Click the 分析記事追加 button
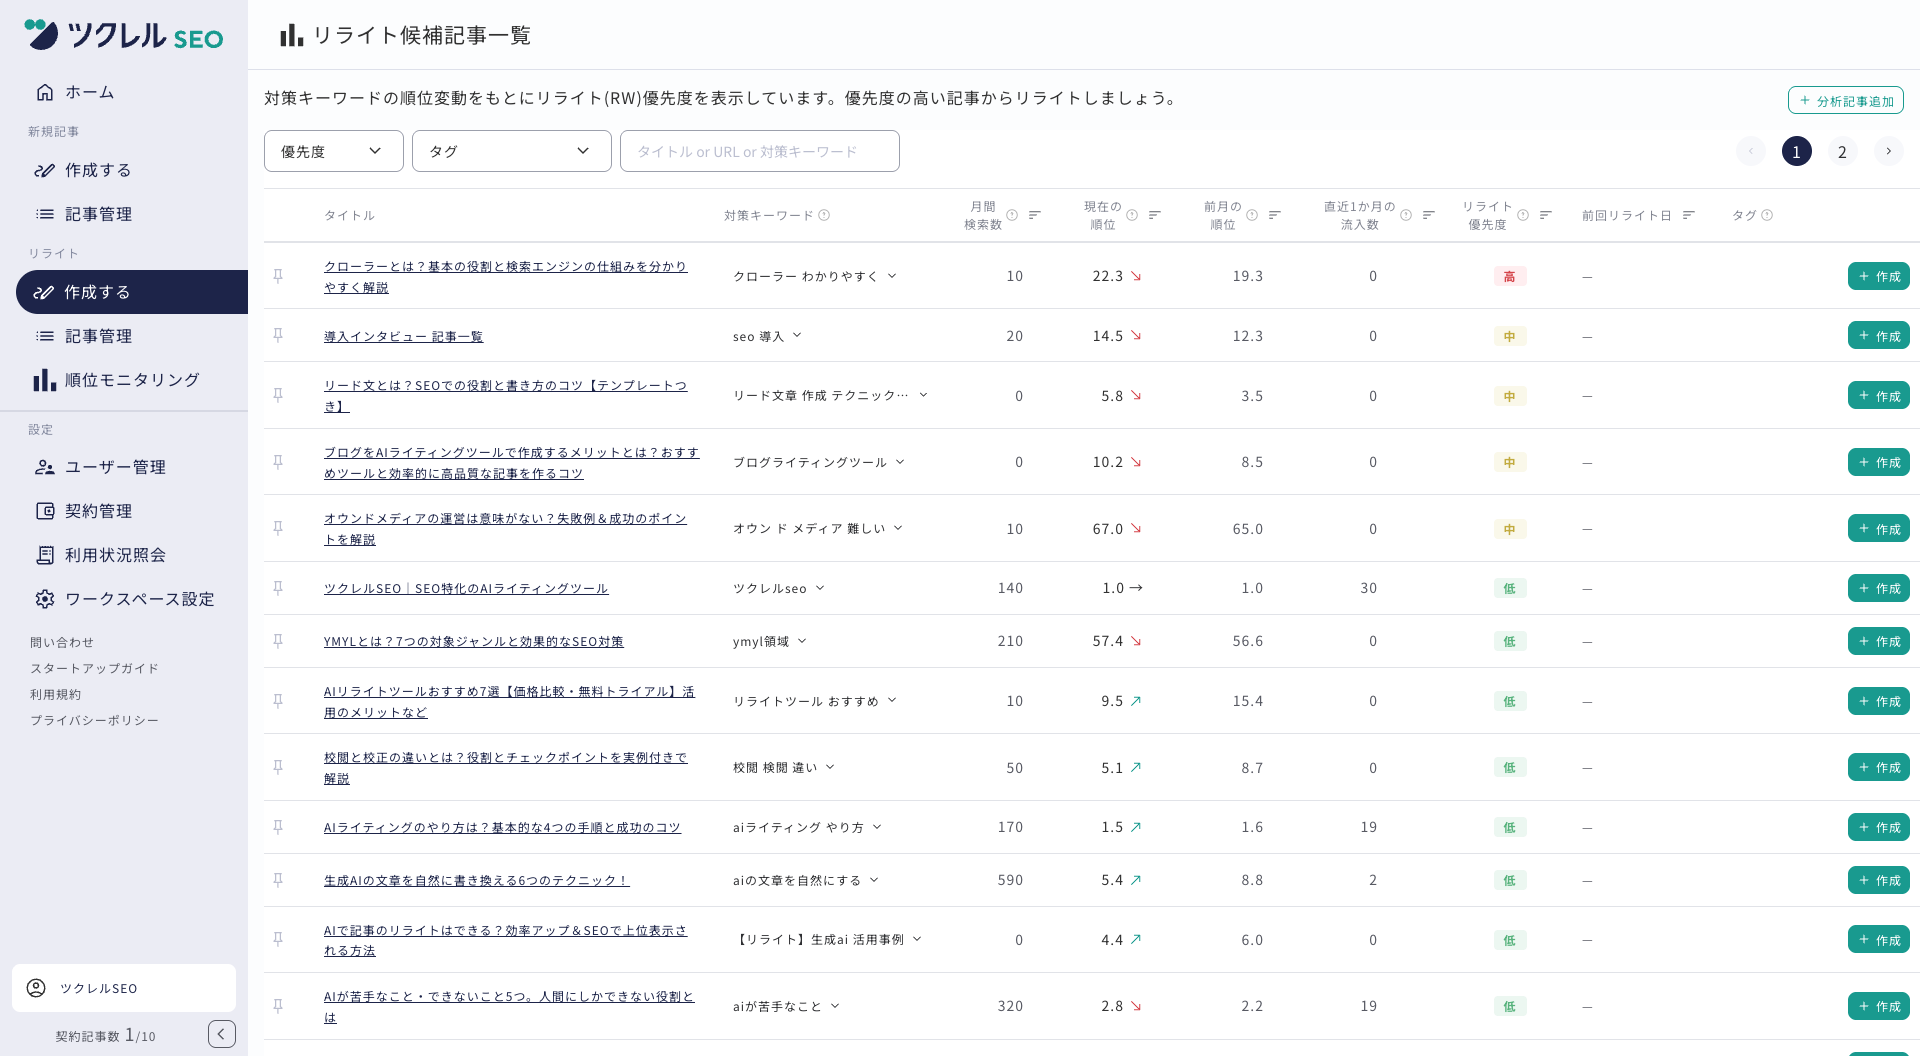The height and width of the screenshot is (1056, 1920). pyautogui.click(x=1845, y=100)
